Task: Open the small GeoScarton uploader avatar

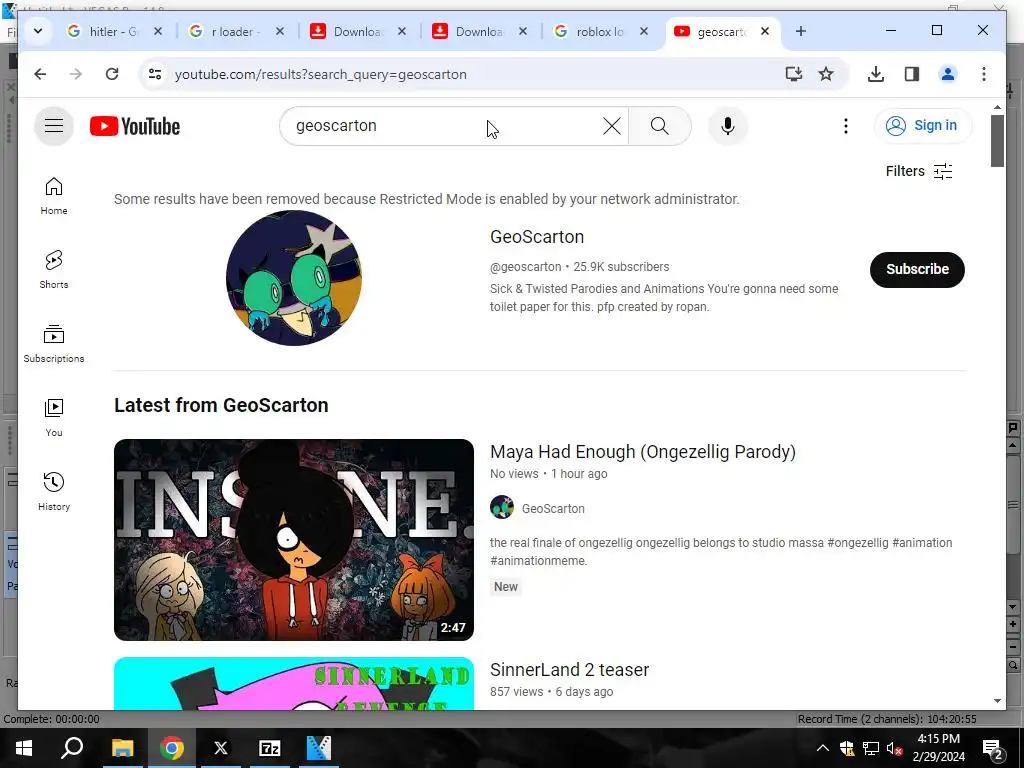Action: 502,507
